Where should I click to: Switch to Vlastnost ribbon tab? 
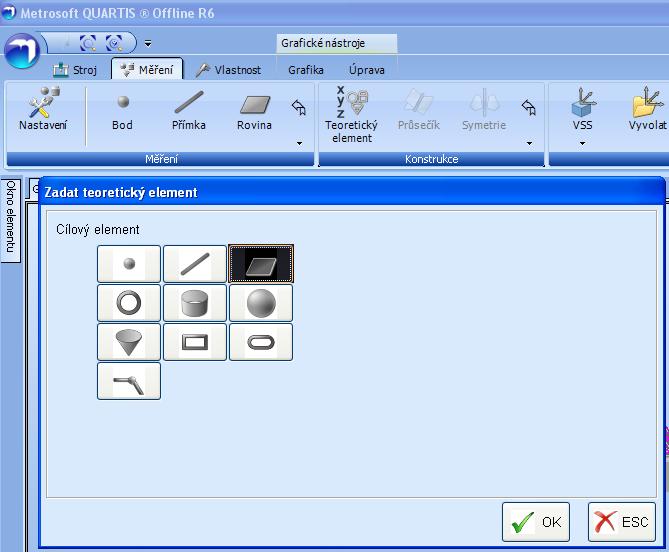point(228,70)
